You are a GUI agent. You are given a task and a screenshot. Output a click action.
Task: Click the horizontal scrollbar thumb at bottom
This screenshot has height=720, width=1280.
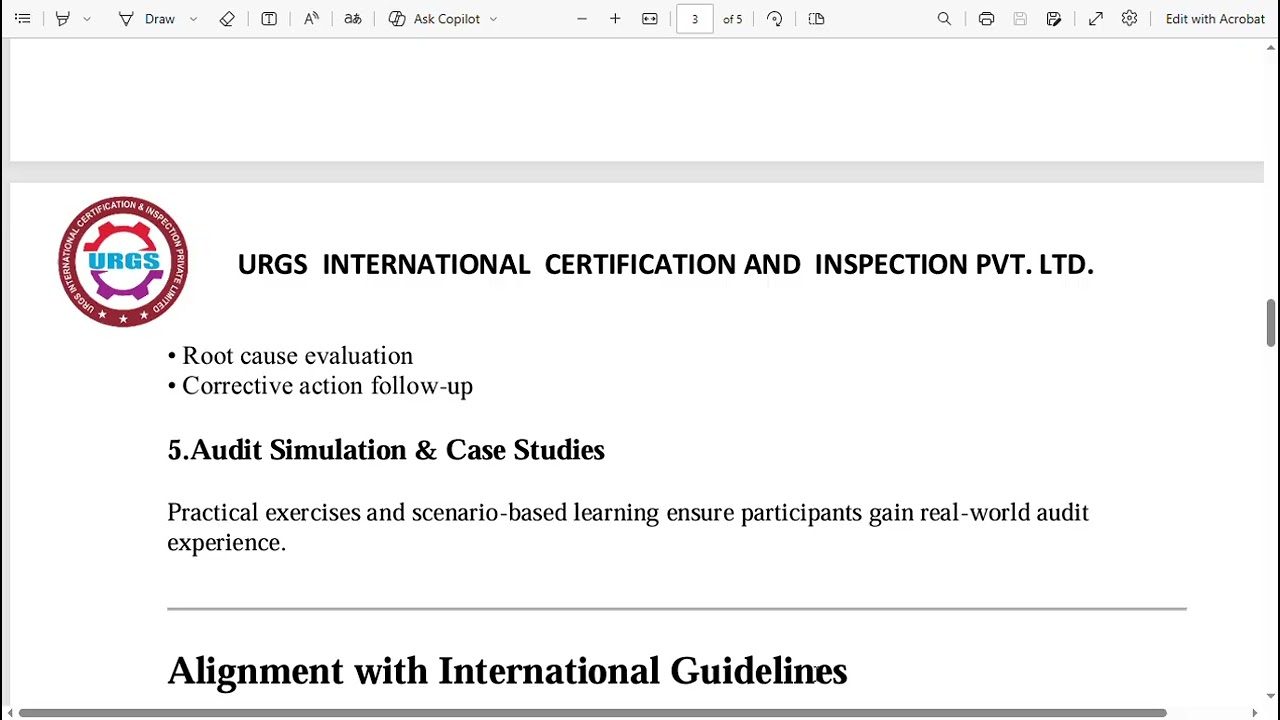tap(592, 713)
